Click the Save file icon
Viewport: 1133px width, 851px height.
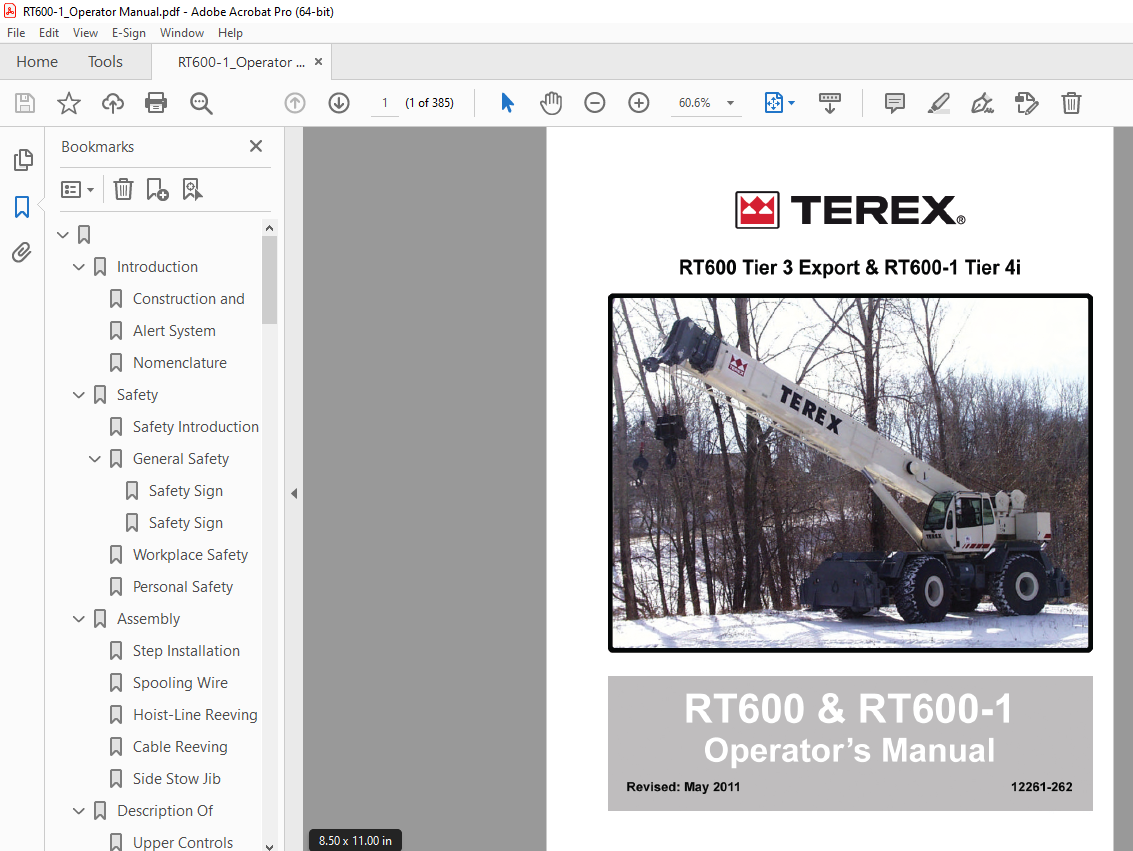(x=25, y=103)
